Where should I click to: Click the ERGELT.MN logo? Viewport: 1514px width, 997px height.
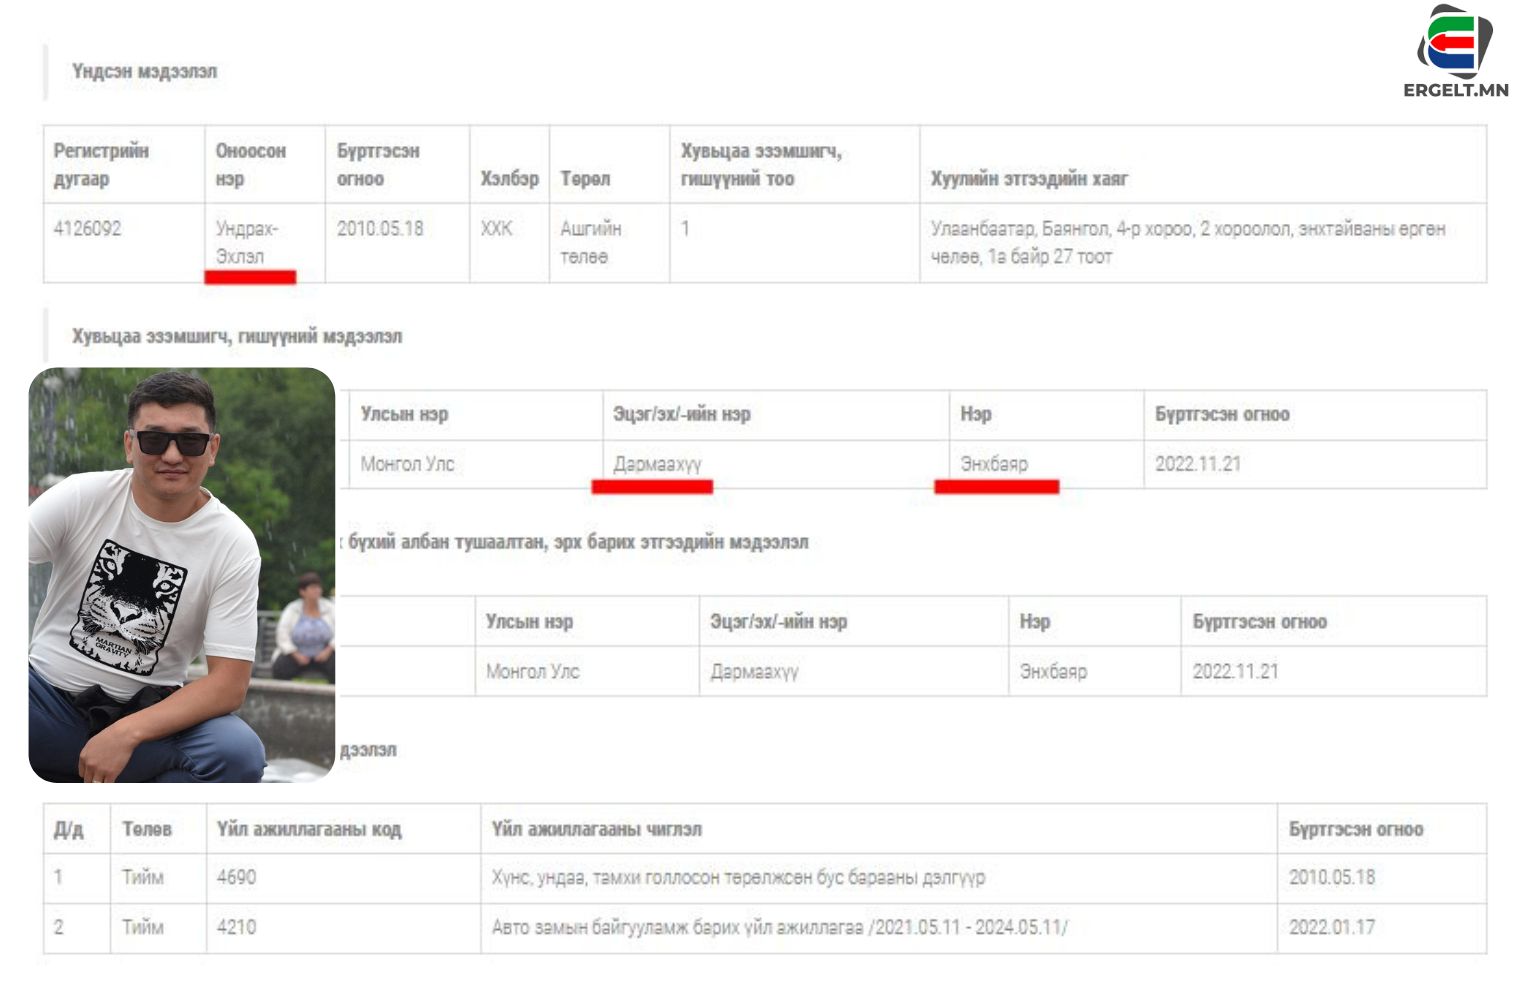[x=1455, y=52]
